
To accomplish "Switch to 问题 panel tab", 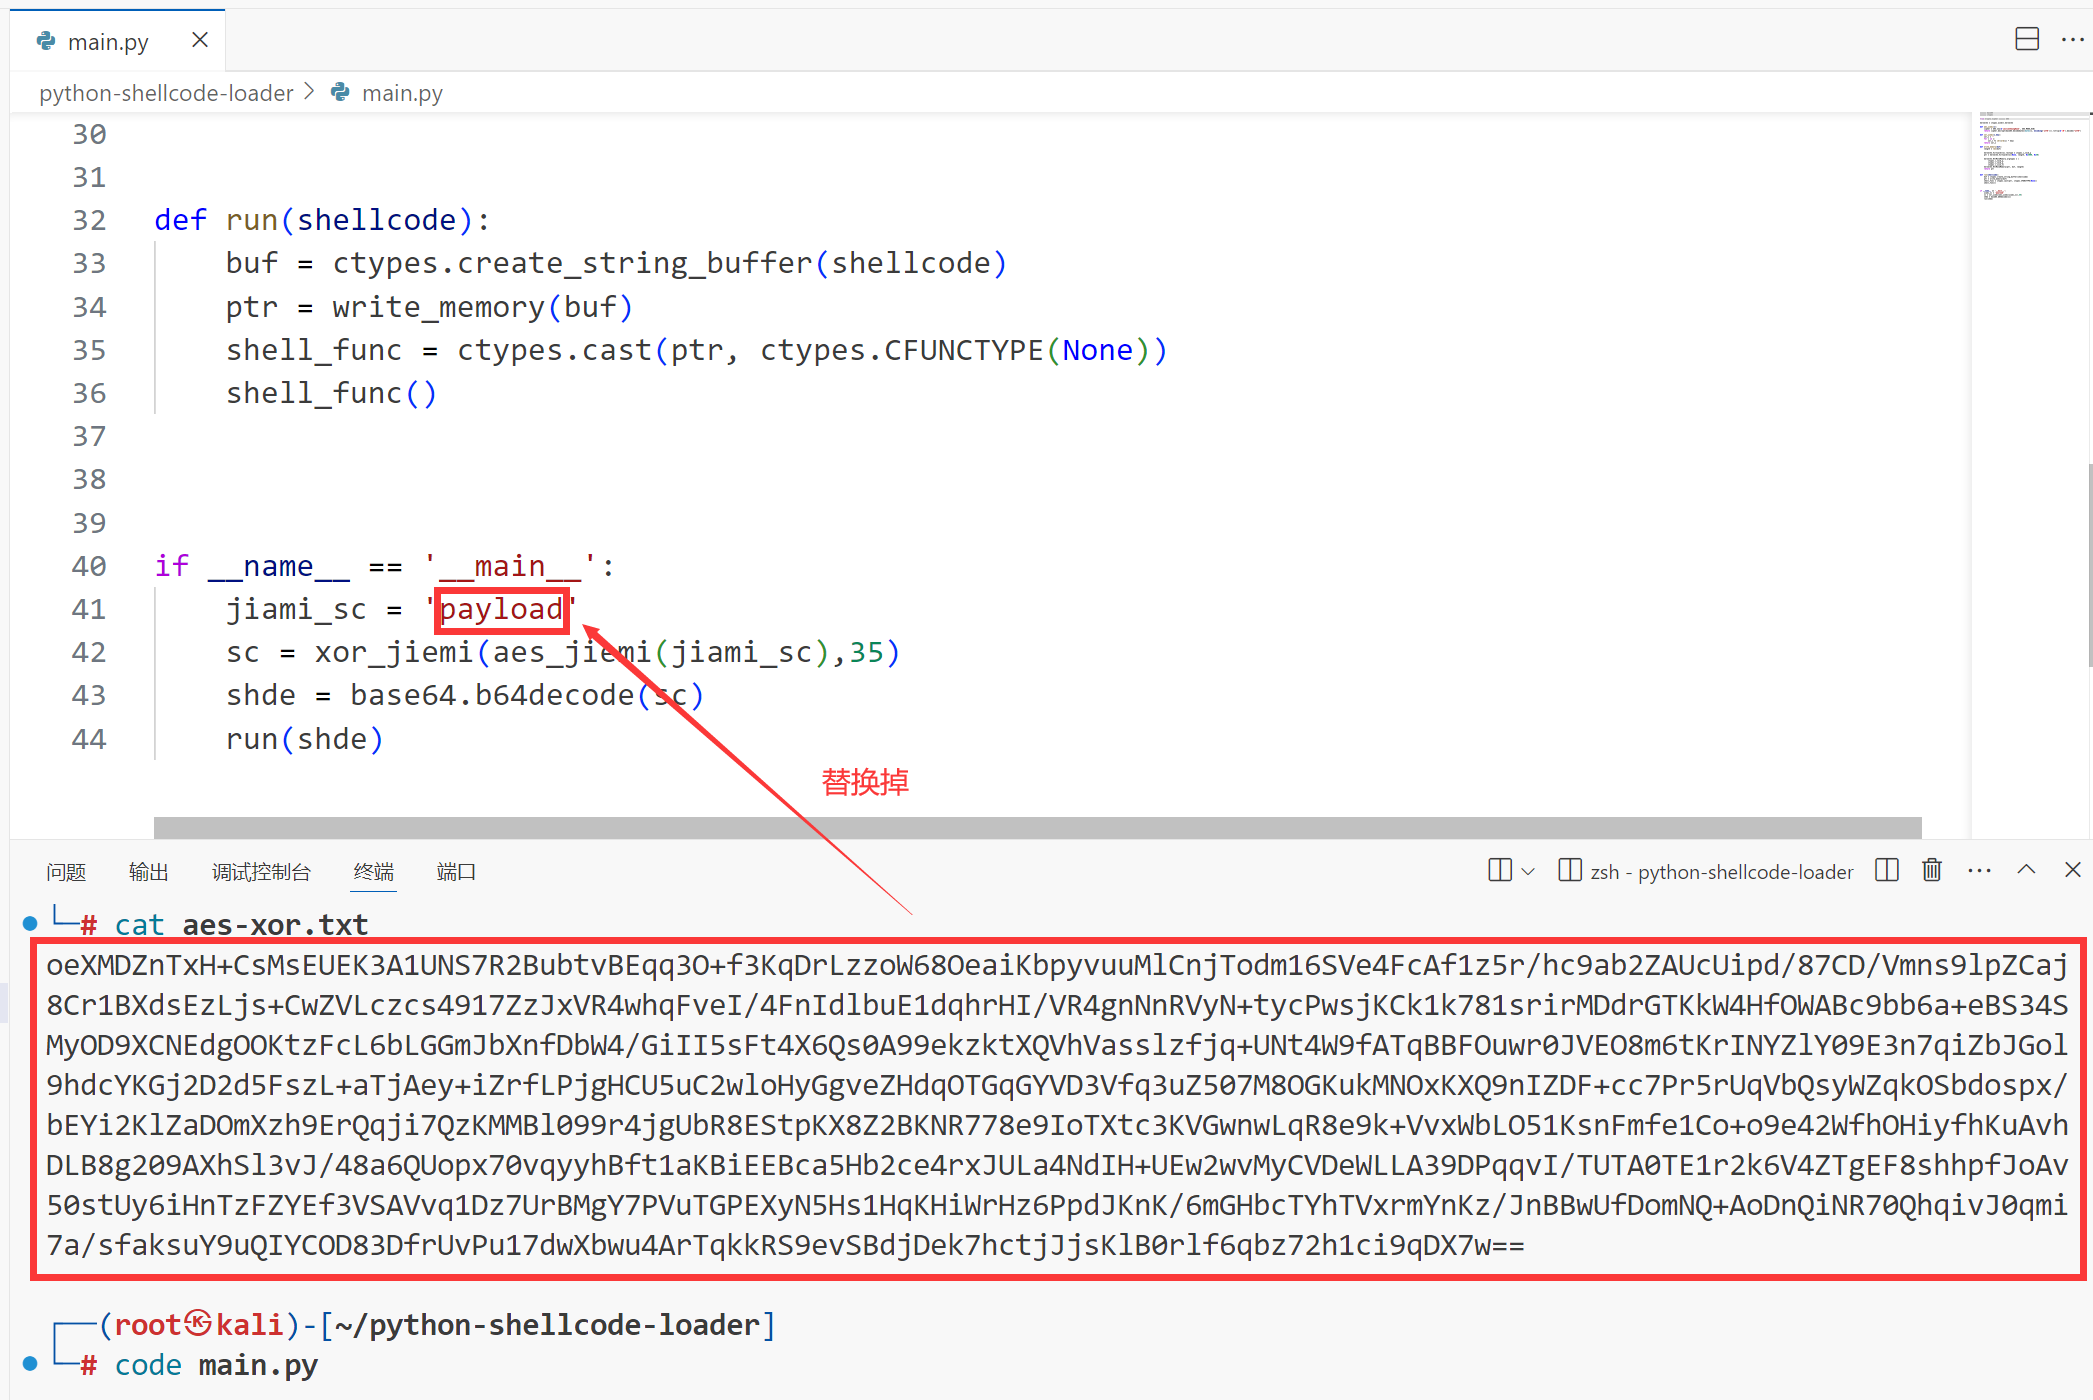I will pos(66,872).
